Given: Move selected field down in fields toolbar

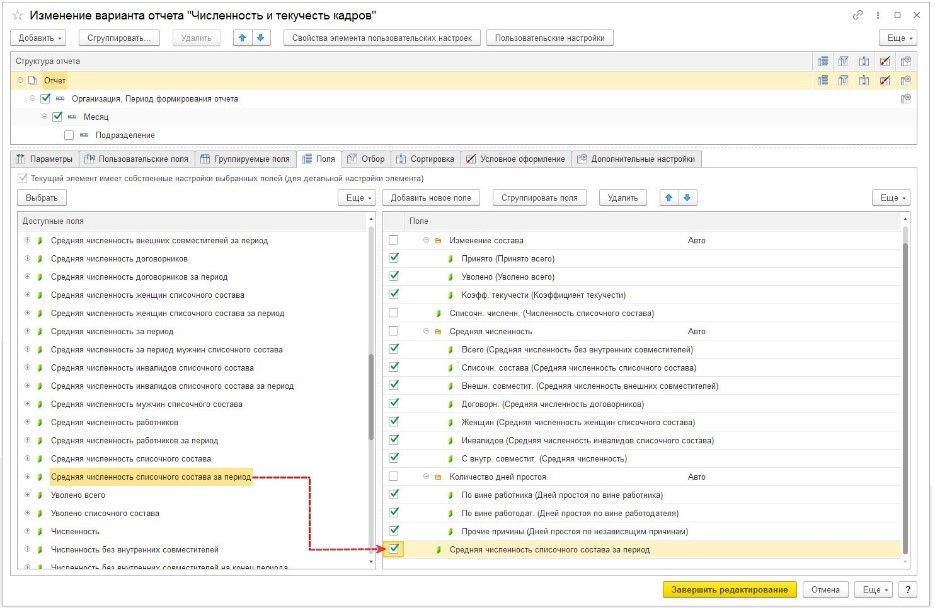Looking at the screenshot, I should pos(687,198).
